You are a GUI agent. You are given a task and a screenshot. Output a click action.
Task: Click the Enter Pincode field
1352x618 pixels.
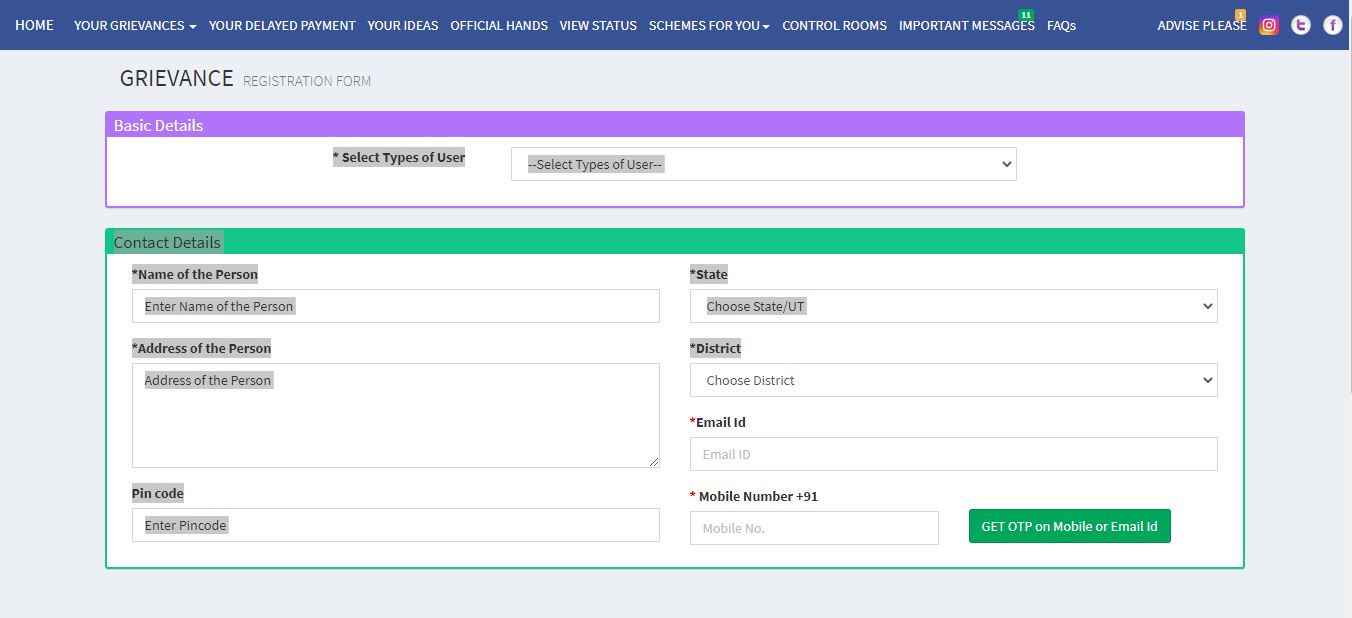[x=395, y=525]
